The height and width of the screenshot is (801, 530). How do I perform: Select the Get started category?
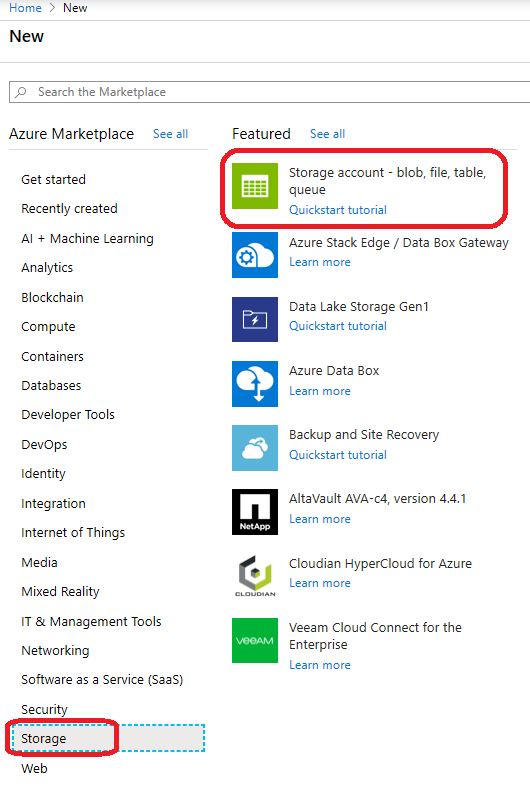point(54,179)
